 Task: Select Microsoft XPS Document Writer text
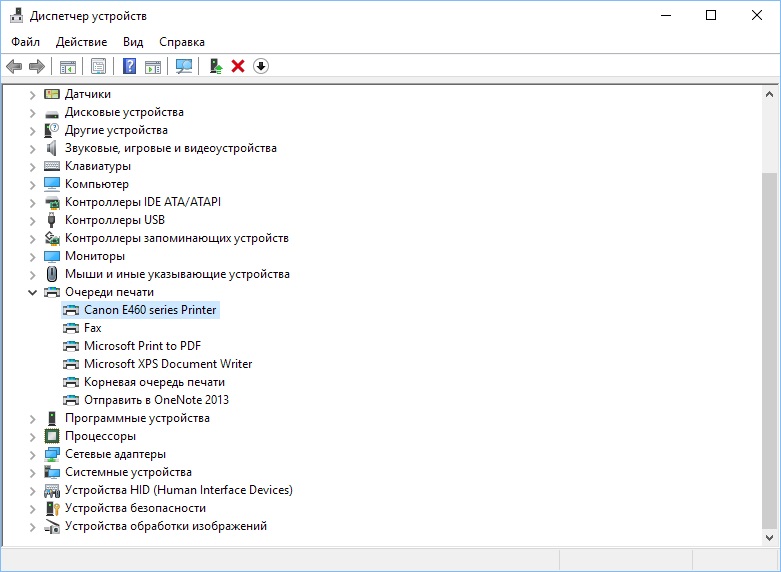pyautogui.click(x=168, y=364)
